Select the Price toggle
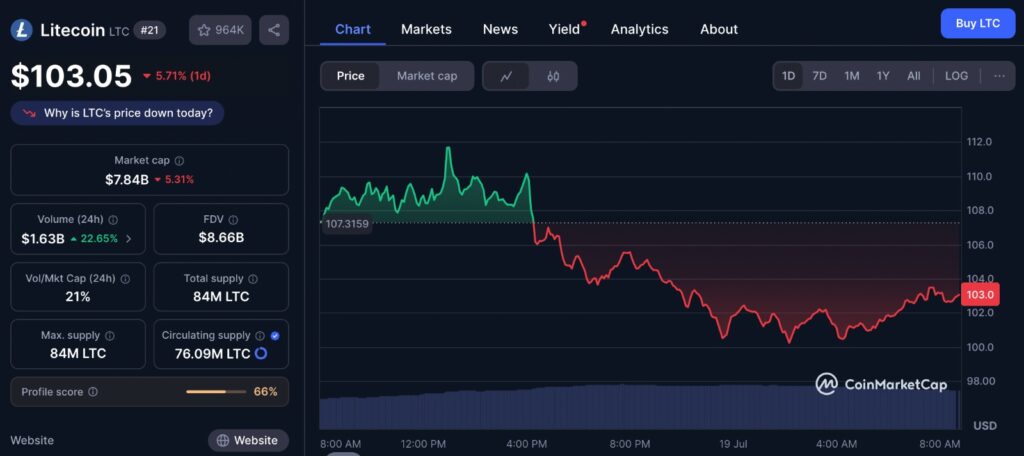1024x456 pixels. point(351,76)
